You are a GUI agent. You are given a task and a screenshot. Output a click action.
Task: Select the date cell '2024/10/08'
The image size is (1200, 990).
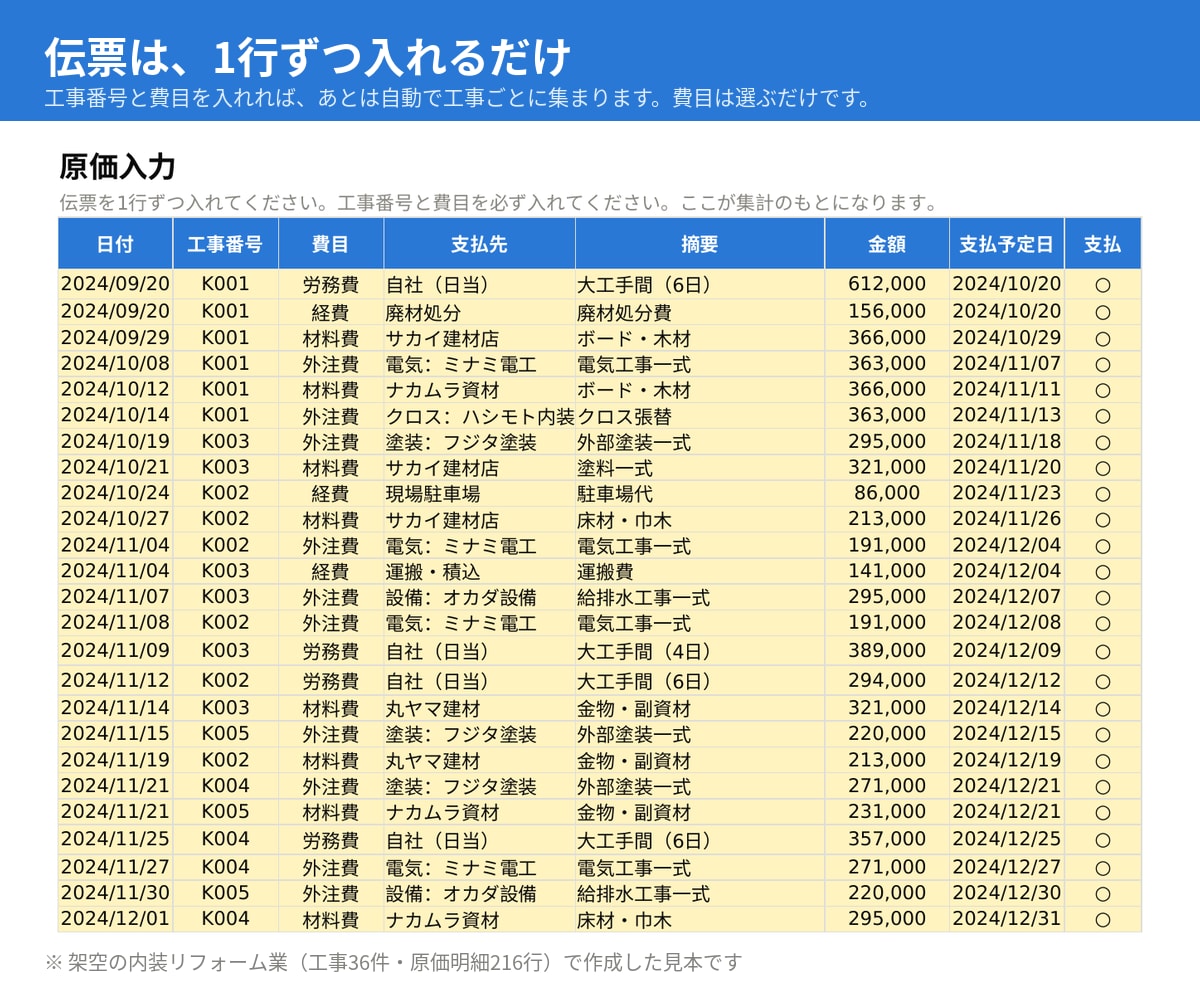[115, 363]
